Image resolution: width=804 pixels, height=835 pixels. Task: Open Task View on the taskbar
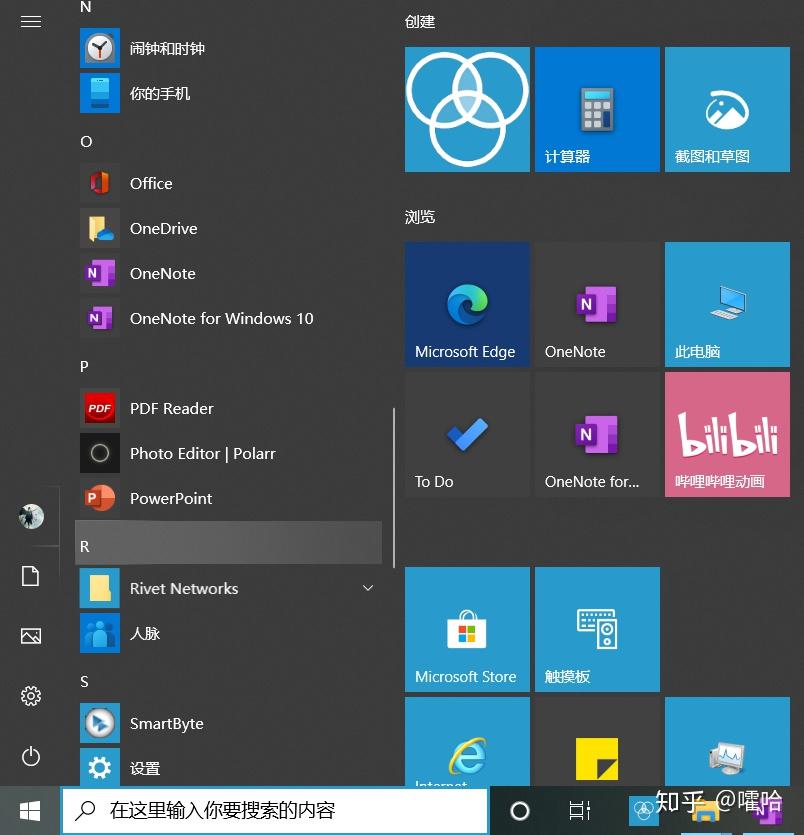579,811
